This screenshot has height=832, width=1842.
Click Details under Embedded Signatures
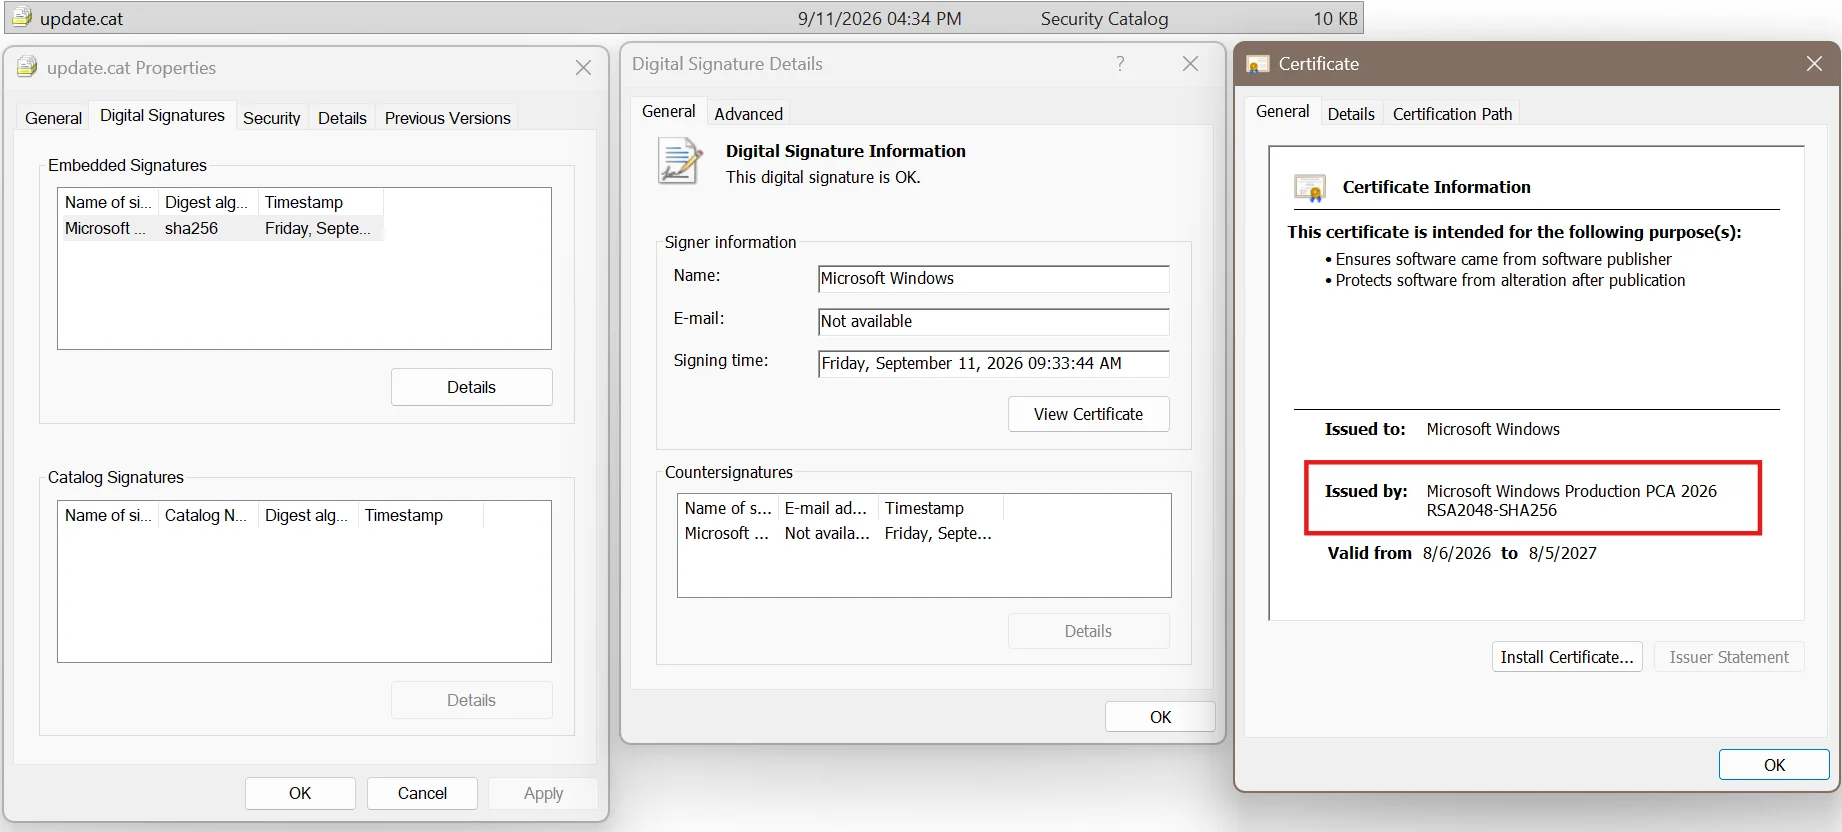[471, 387]
